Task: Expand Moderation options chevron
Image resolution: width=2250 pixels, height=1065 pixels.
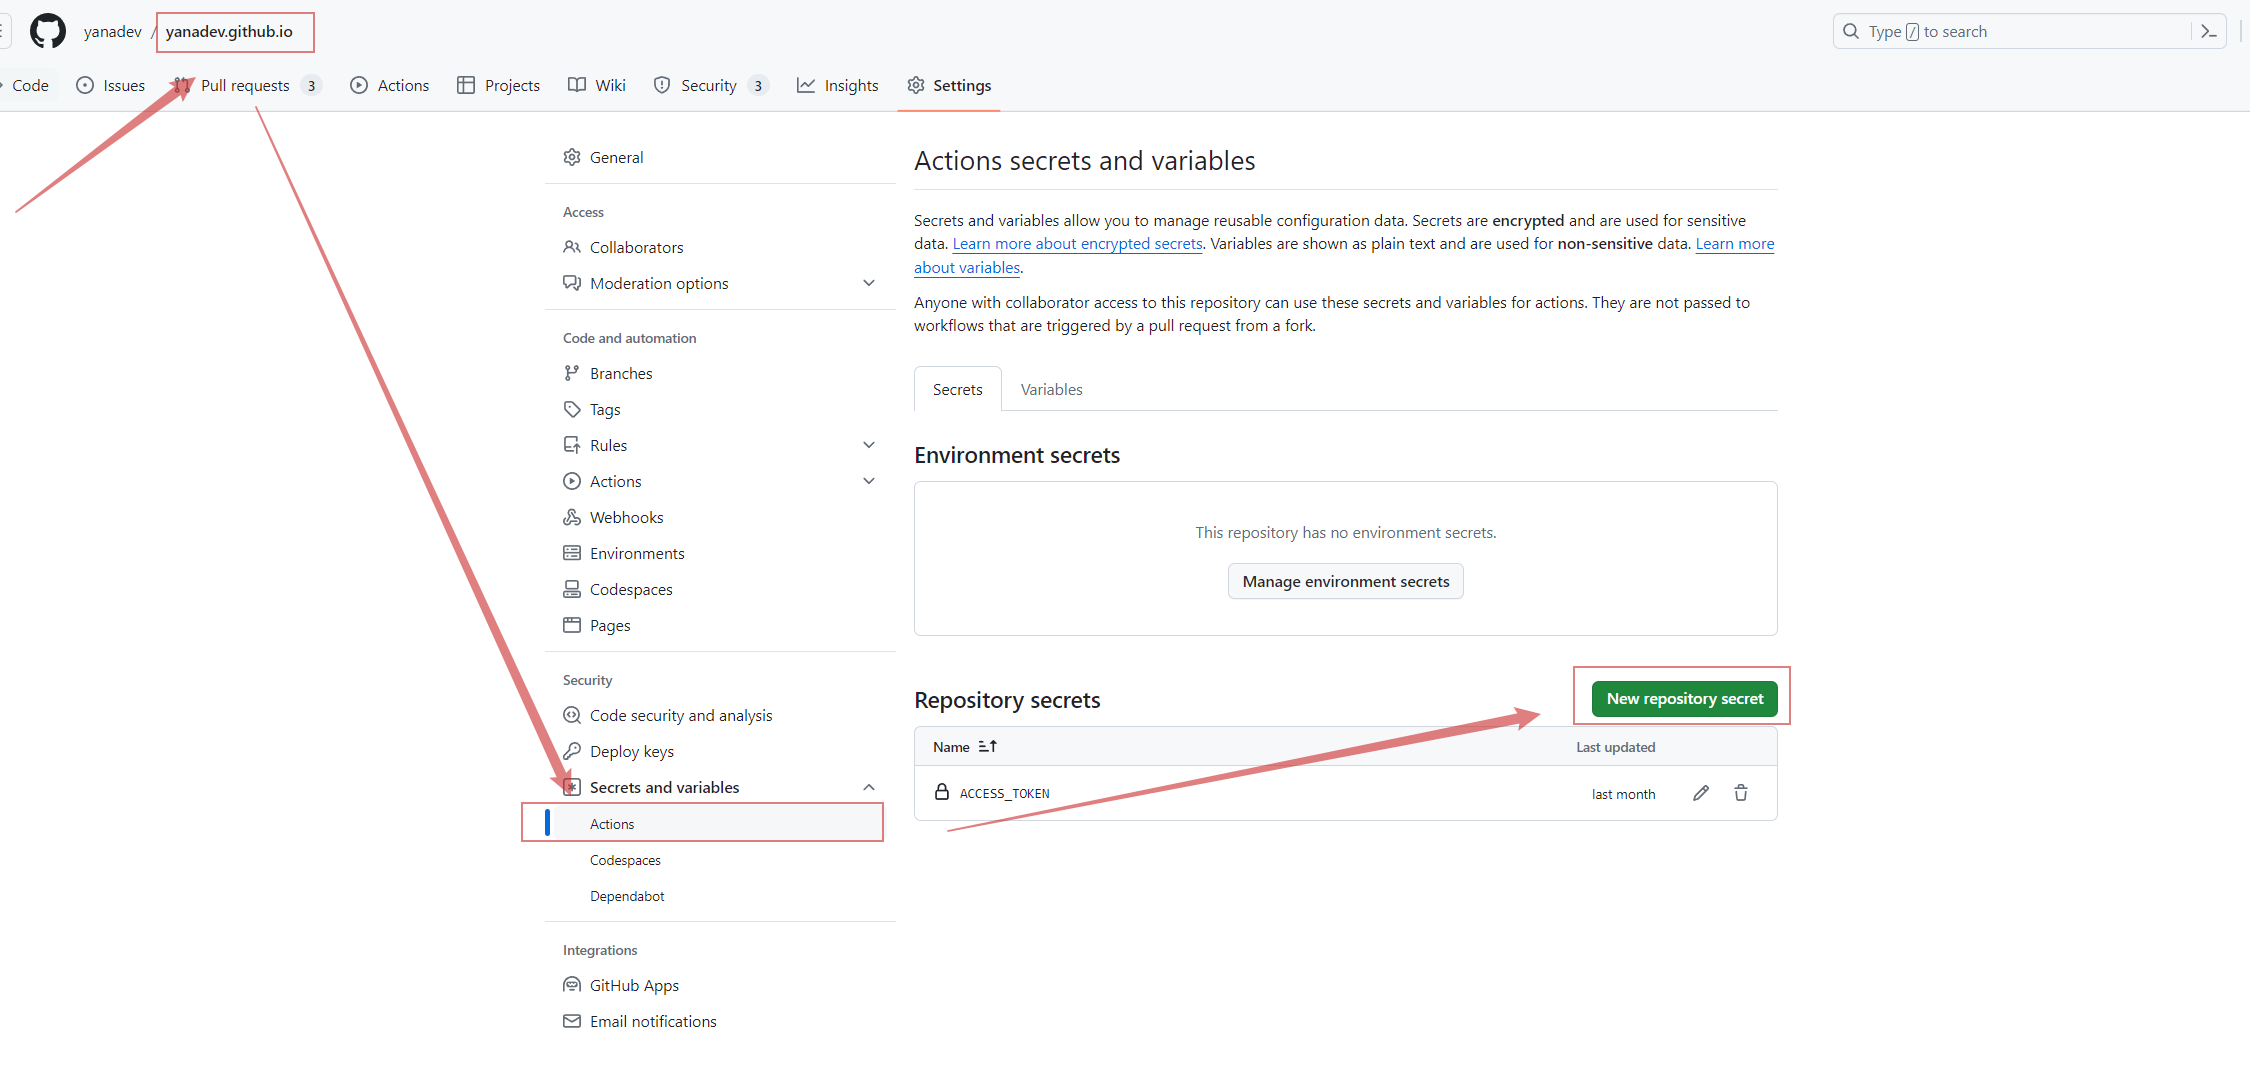Action: [x=869, y=283]
